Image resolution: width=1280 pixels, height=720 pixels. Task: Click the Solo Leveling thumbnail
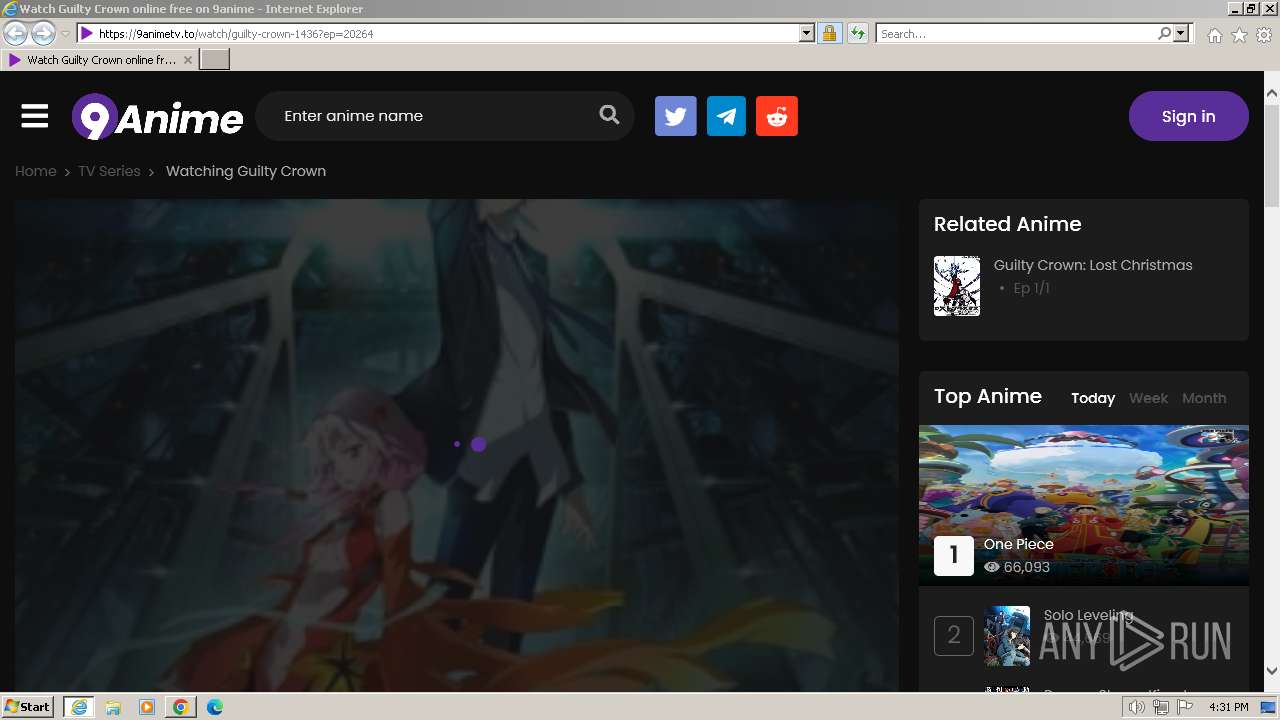pos(1007,636)
